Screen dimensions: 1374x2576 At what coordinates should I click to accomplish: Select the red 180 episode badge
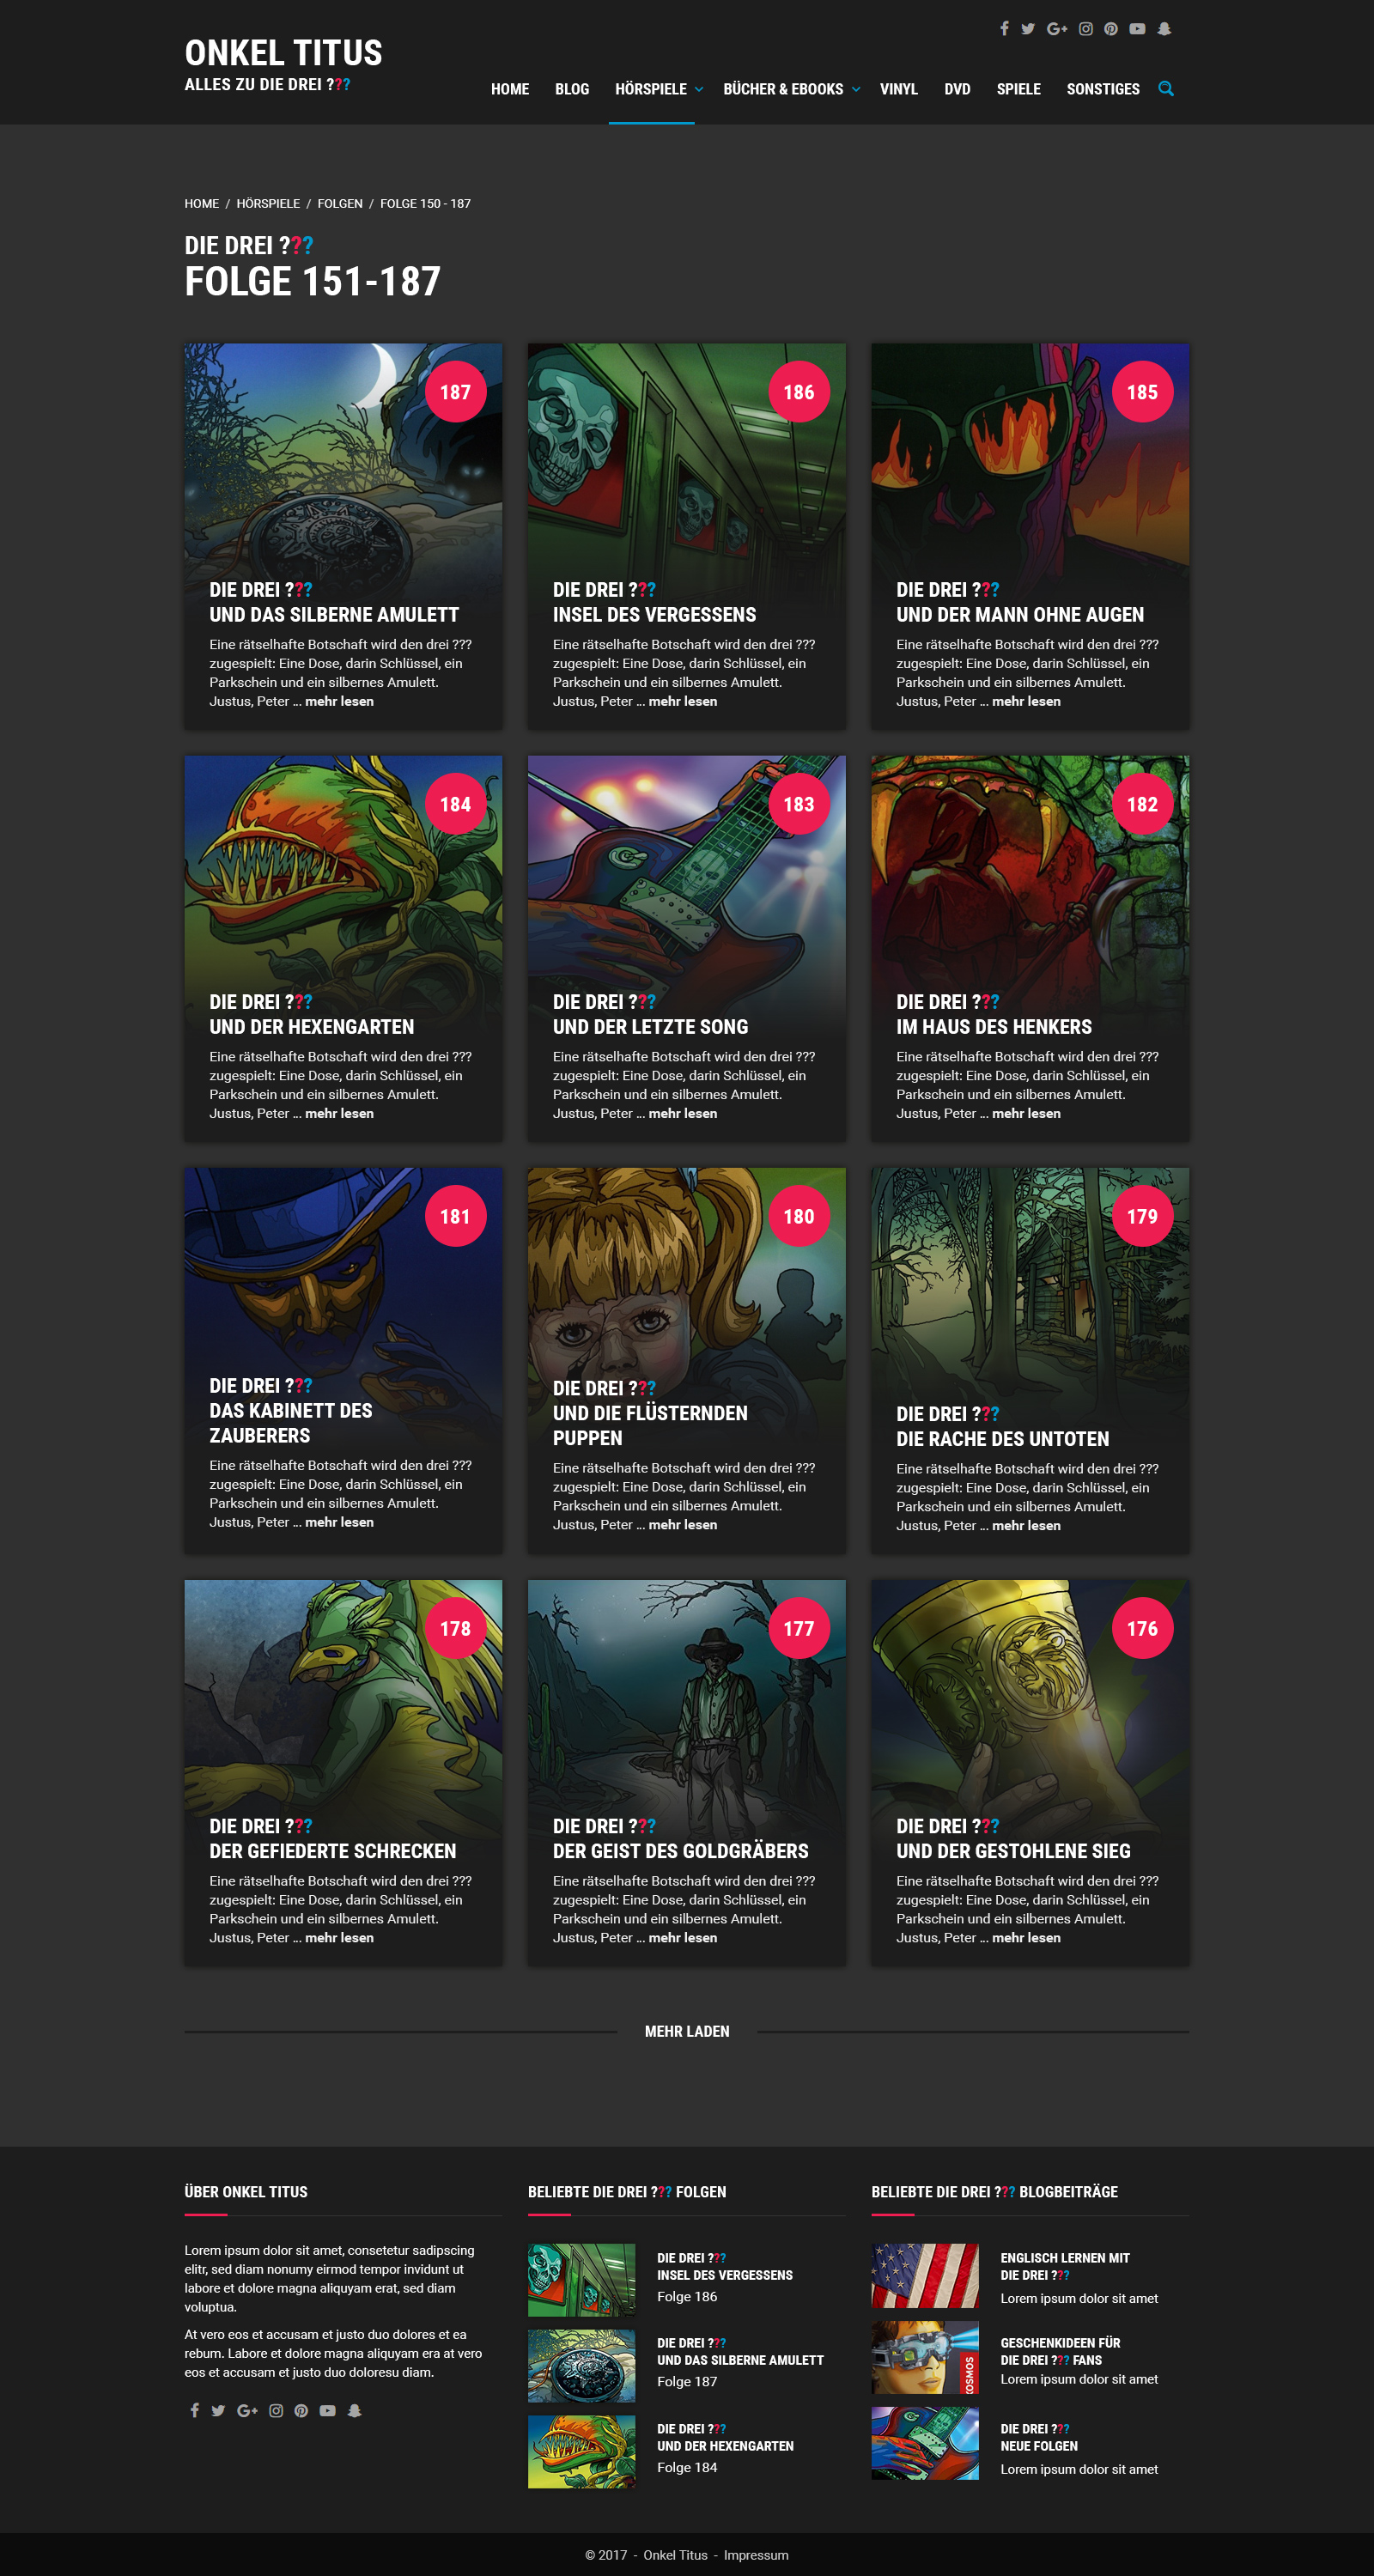[799, 1216]
